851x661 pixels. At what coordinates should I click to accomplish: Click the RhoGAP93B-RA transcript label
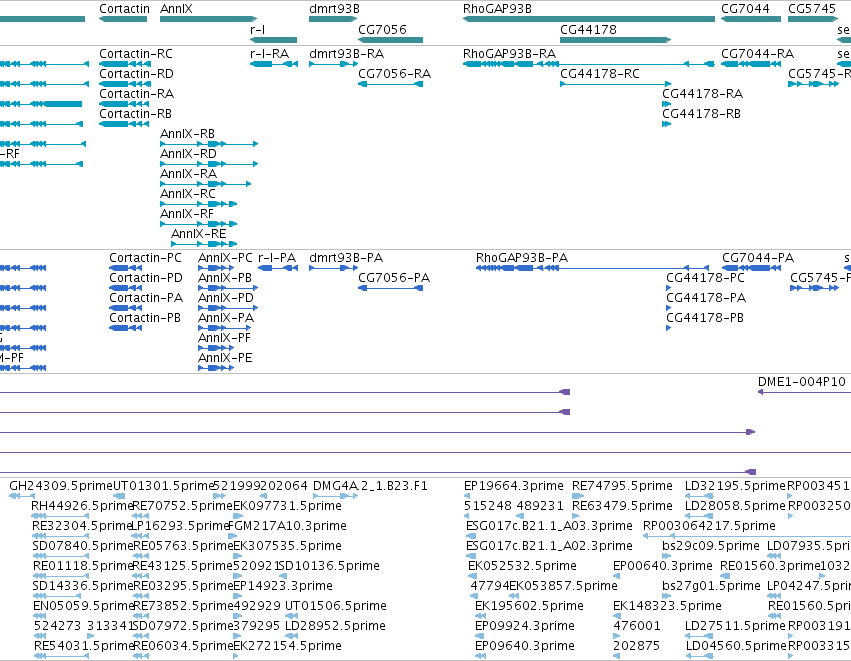tap(509, 54)
